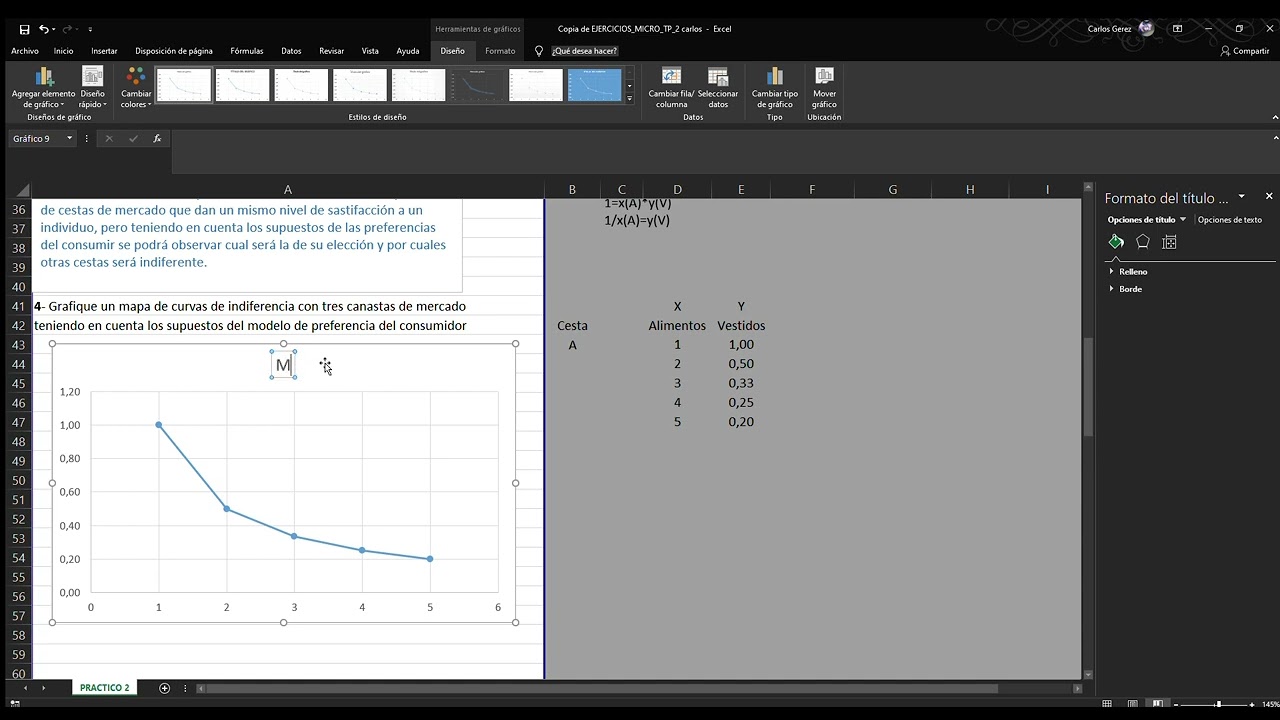Open Agregar elemento de gráfico menu
This screenshot has width=1280, height=720.
(43, 88)
